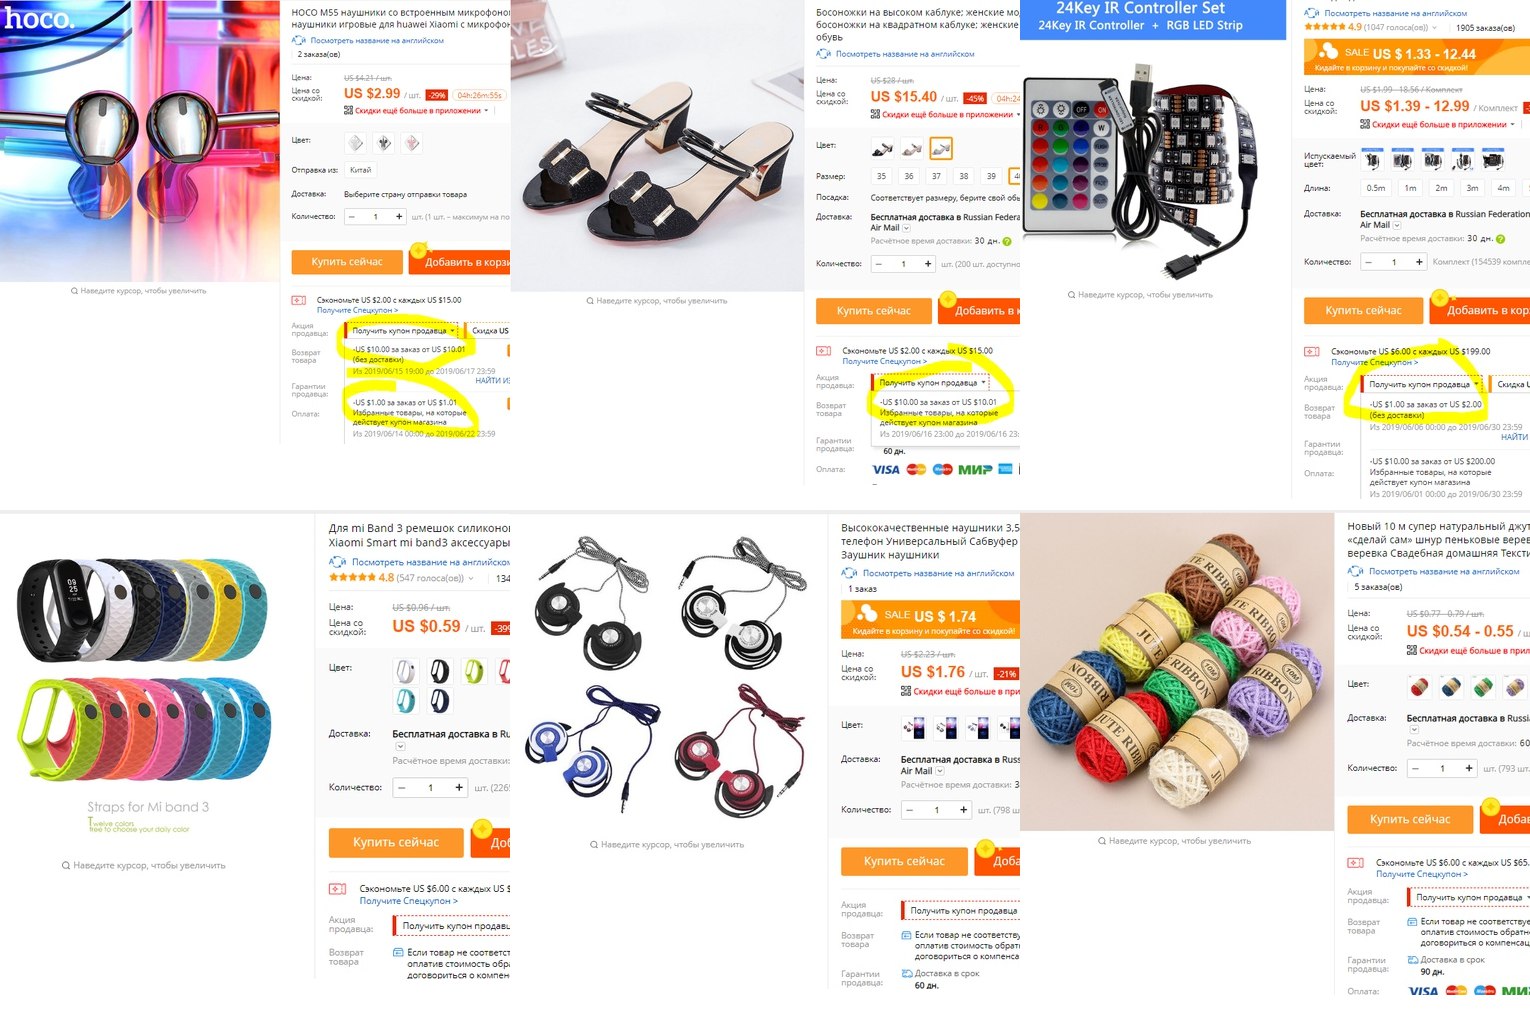Click the red coupon icon beside 'Сэкономьте US $6.00 с каждых US $199.00'
1530x1020 pixels.
click(1312, 352)
